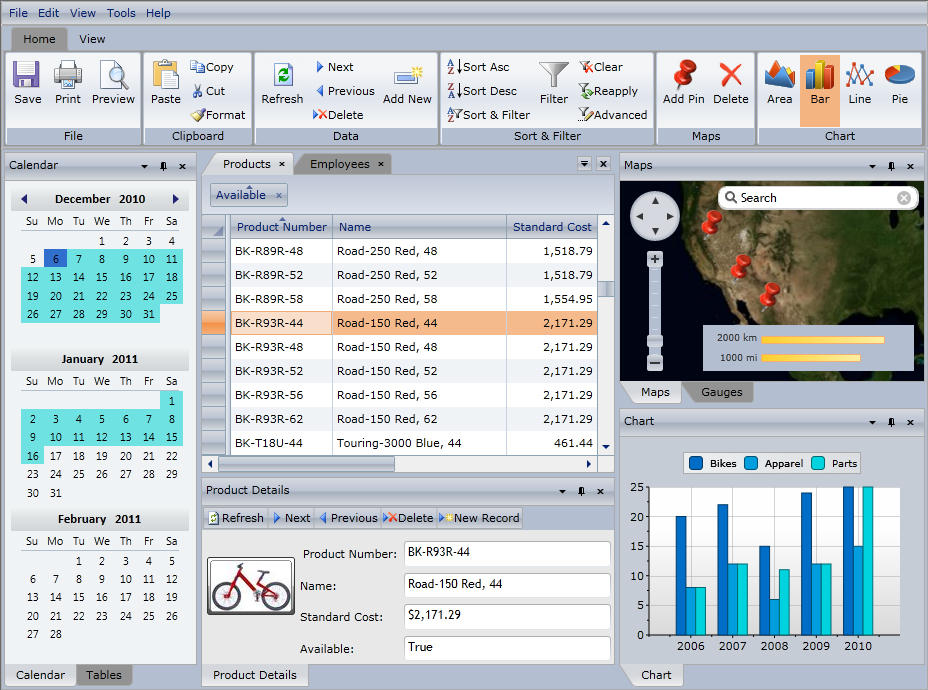Click Delete in the Maps group
928x690 pixels.
[x=731, y=82]
